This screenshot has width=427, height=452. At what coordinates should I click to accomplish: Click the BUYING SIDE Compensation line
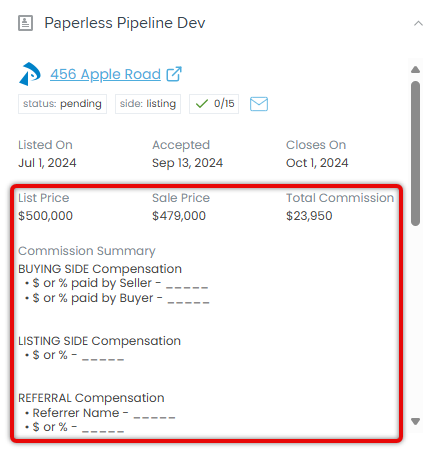pyautogui.click(x=100, y=269)
